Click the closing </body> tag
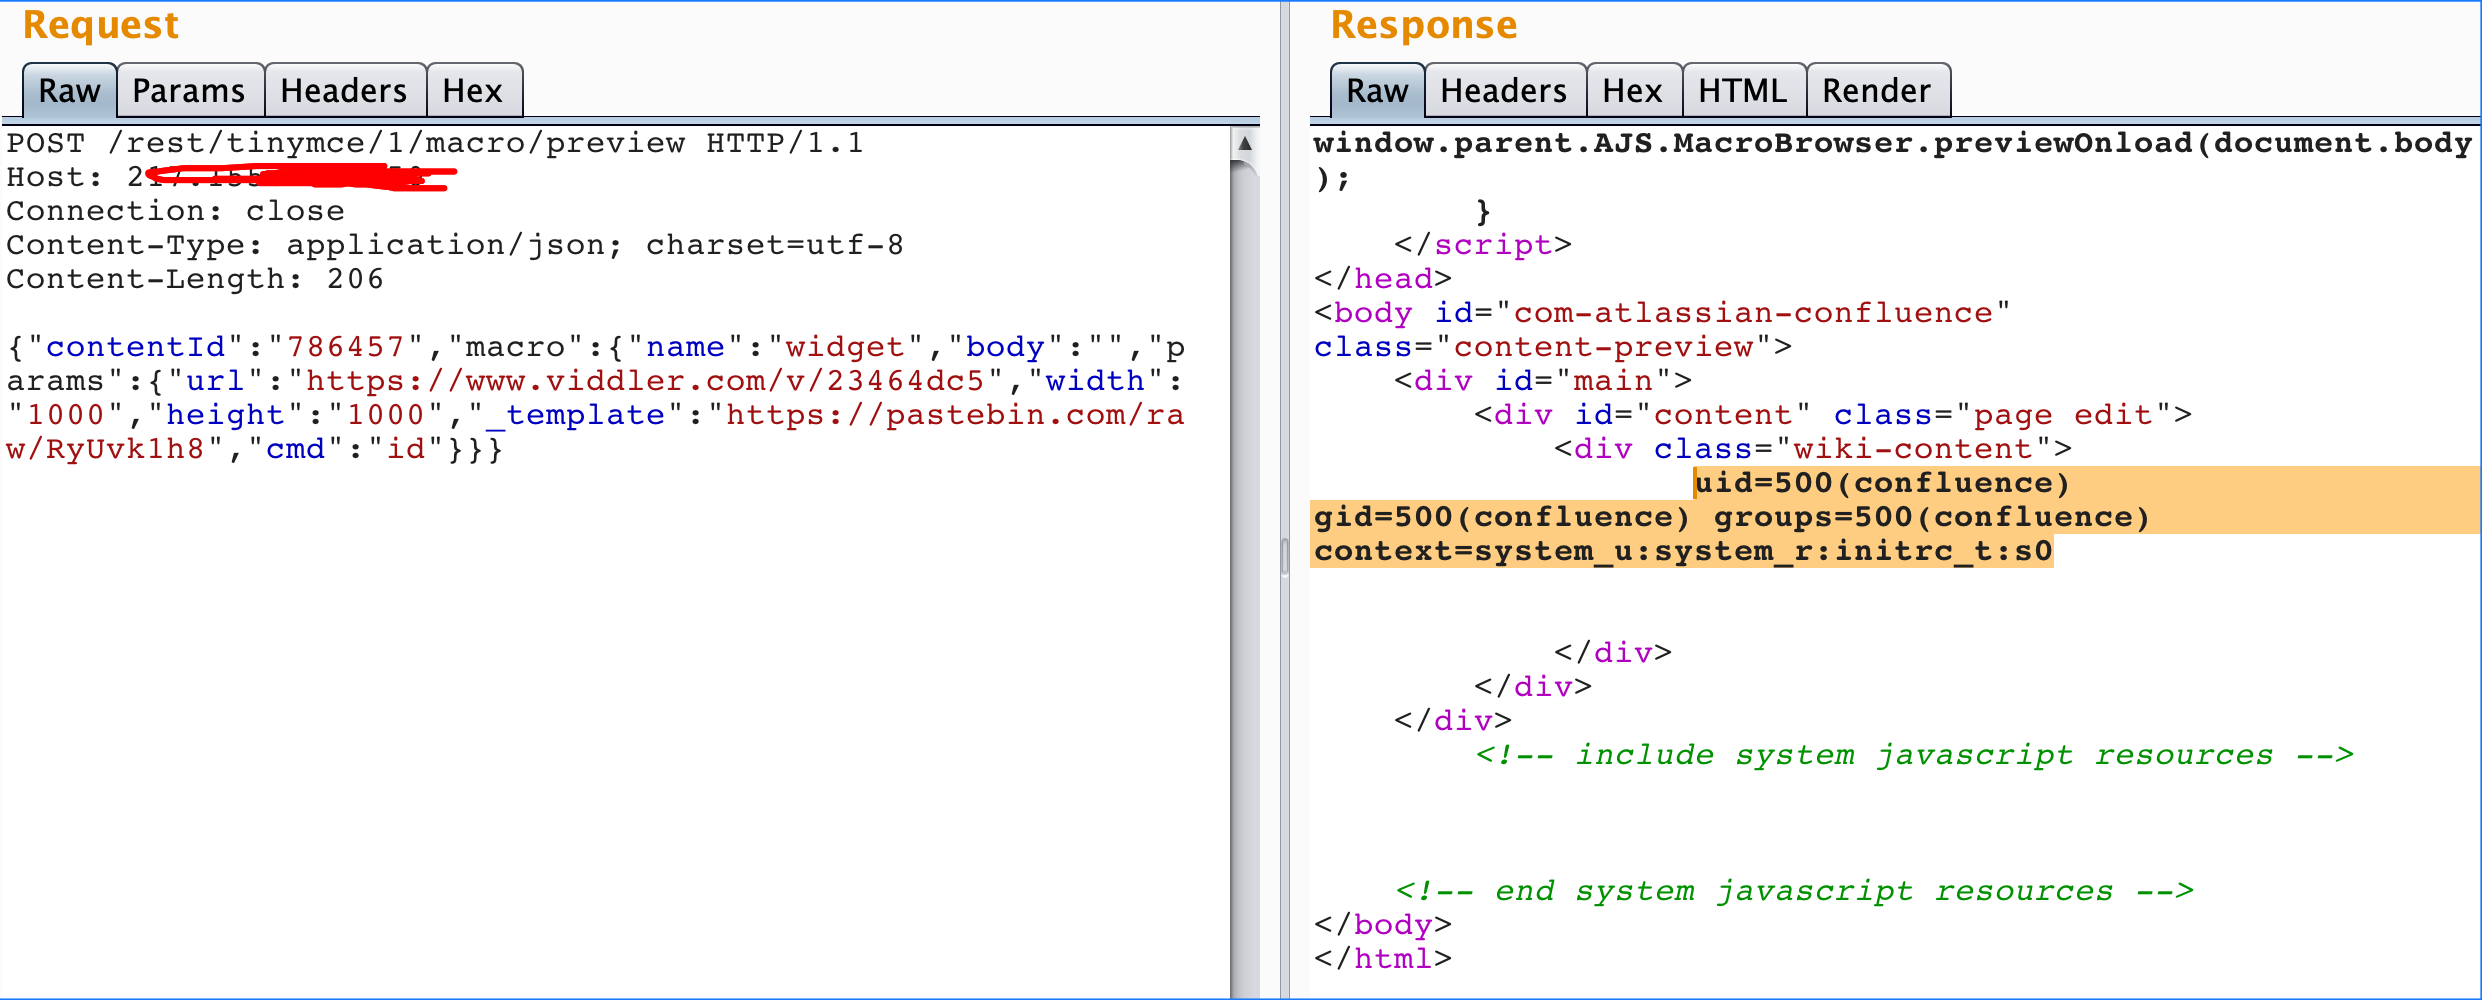 tap(1383, 925)
